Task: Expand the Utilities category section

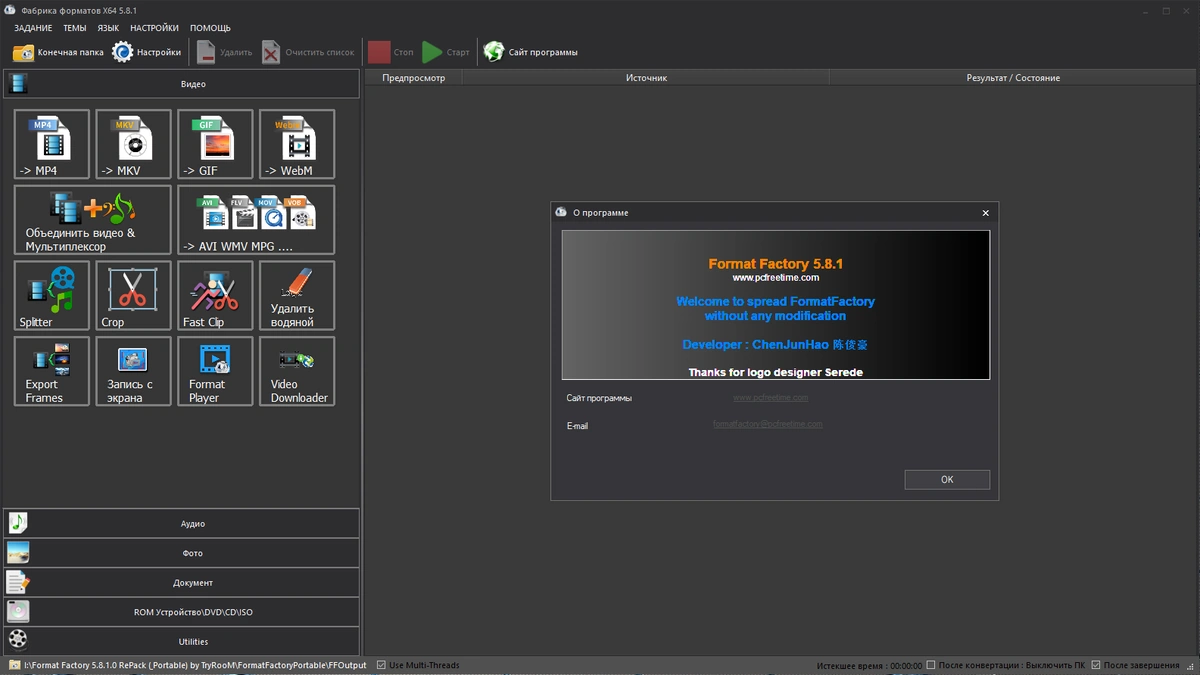Action: click(x=181, y=641)
